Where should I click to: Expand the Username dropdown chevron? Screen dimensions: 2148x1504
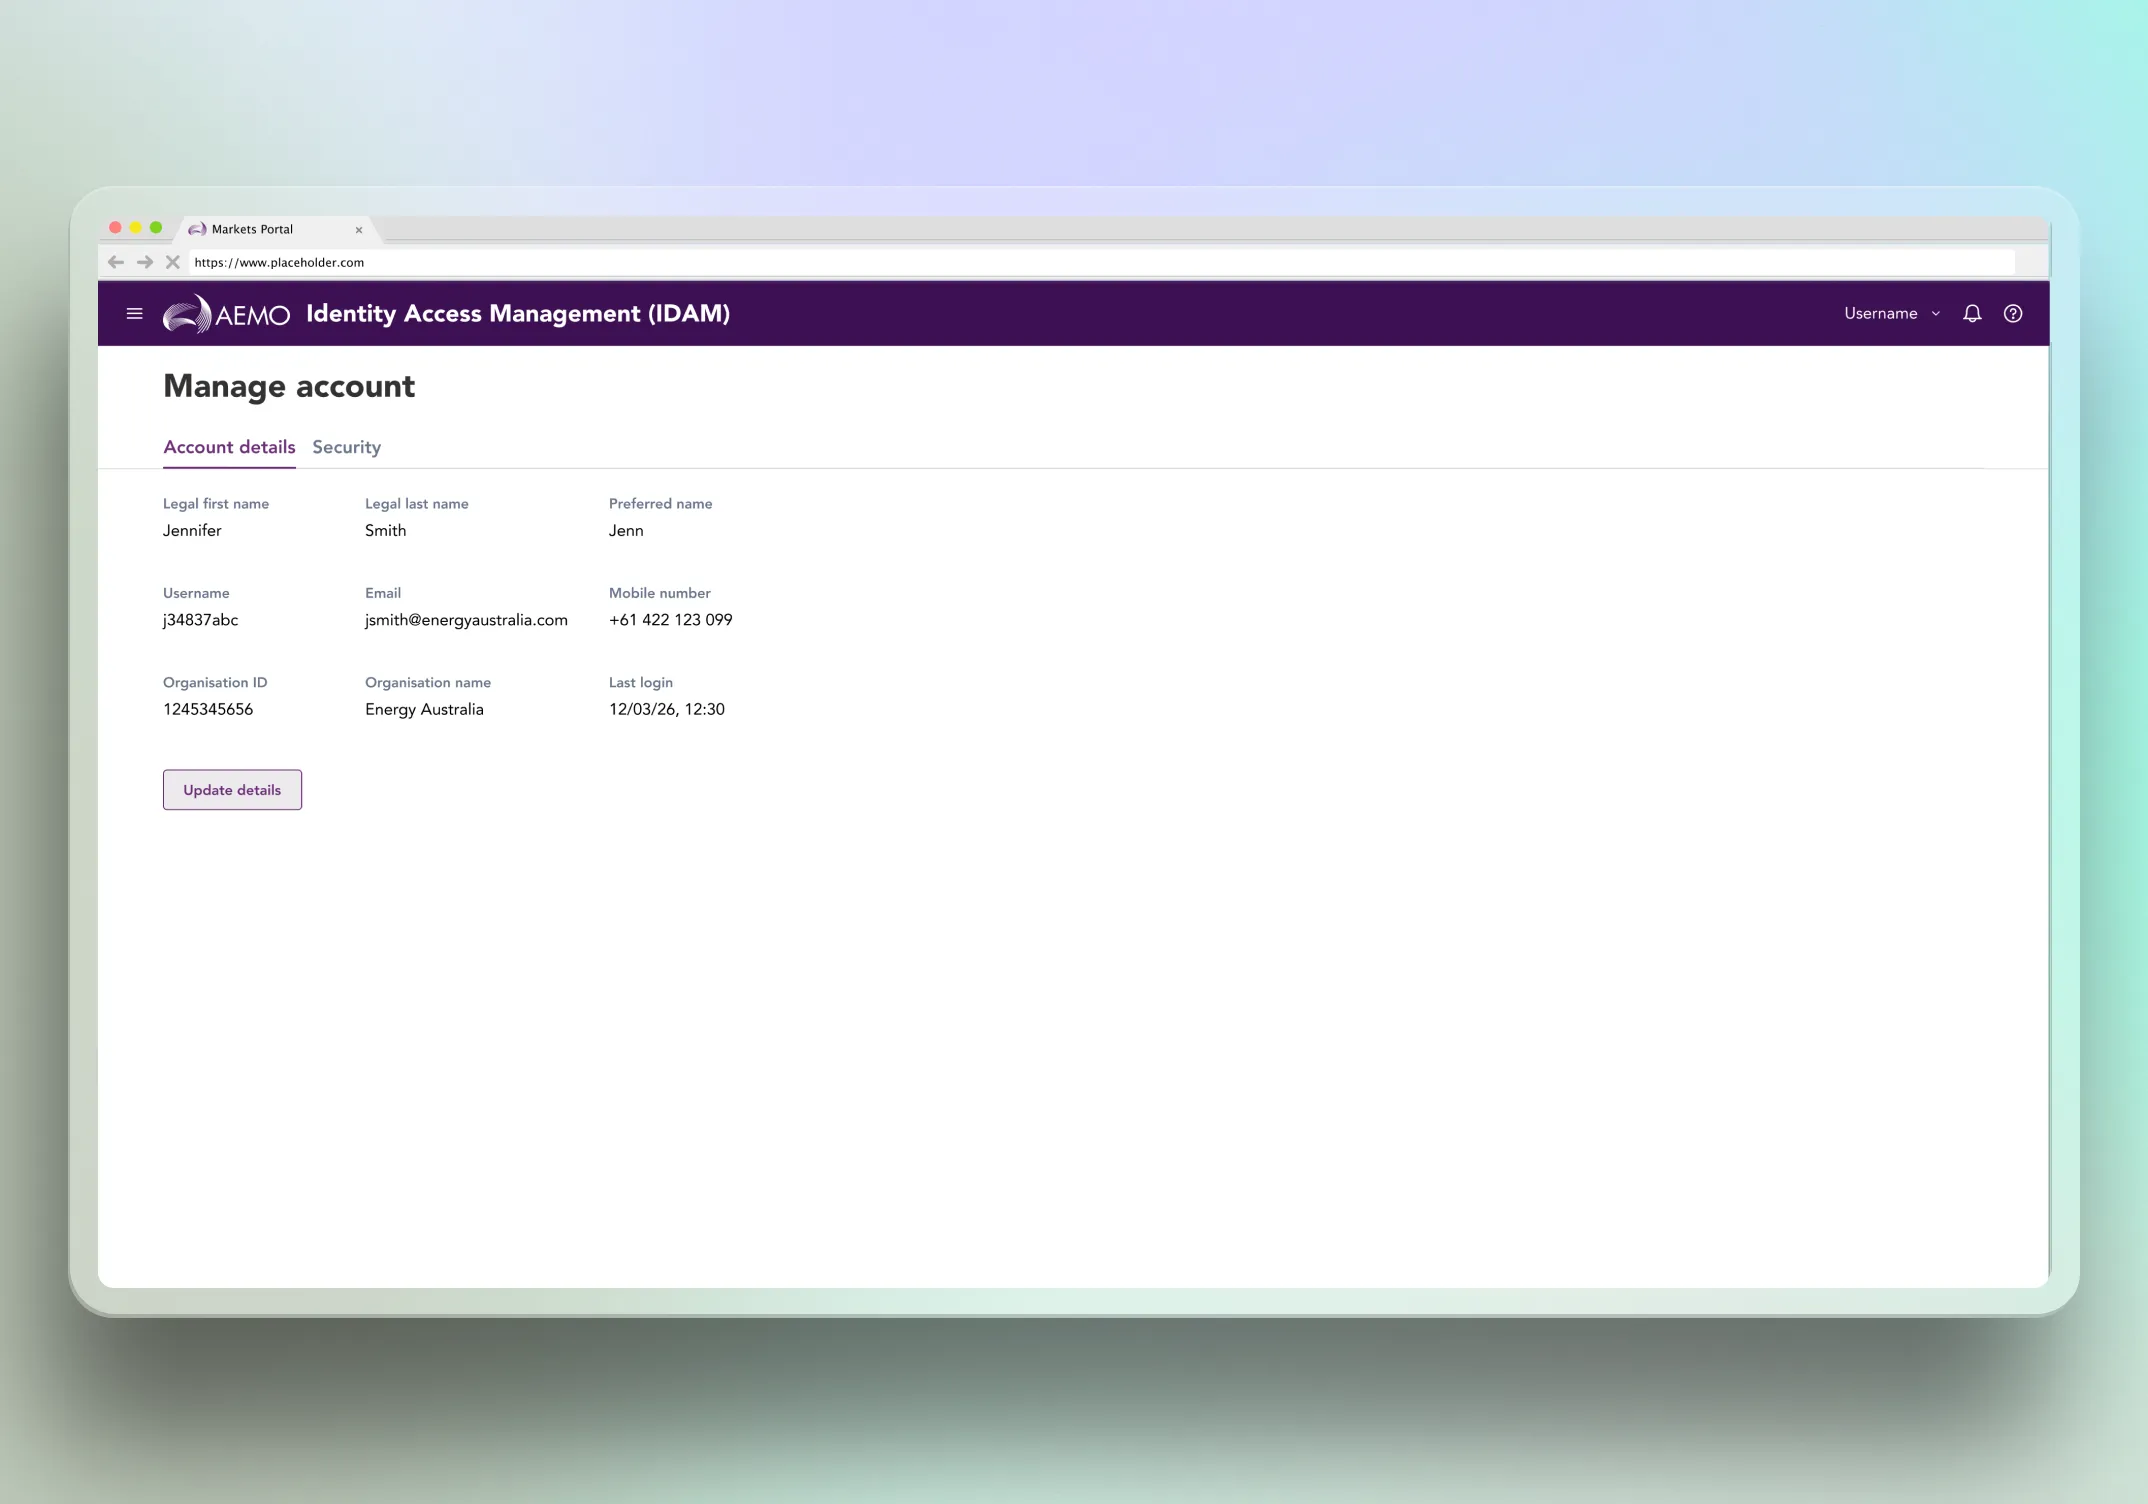[1936, 314]
